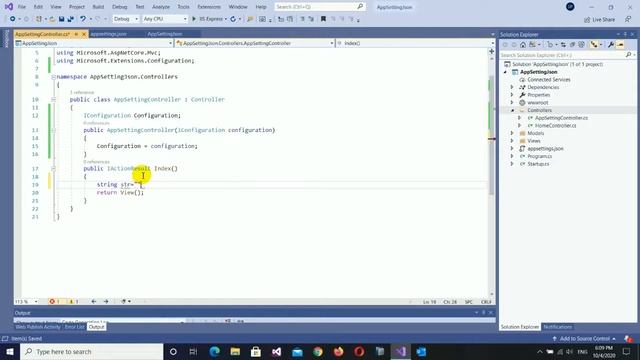Expand the Dependencies node

(512, 87)
